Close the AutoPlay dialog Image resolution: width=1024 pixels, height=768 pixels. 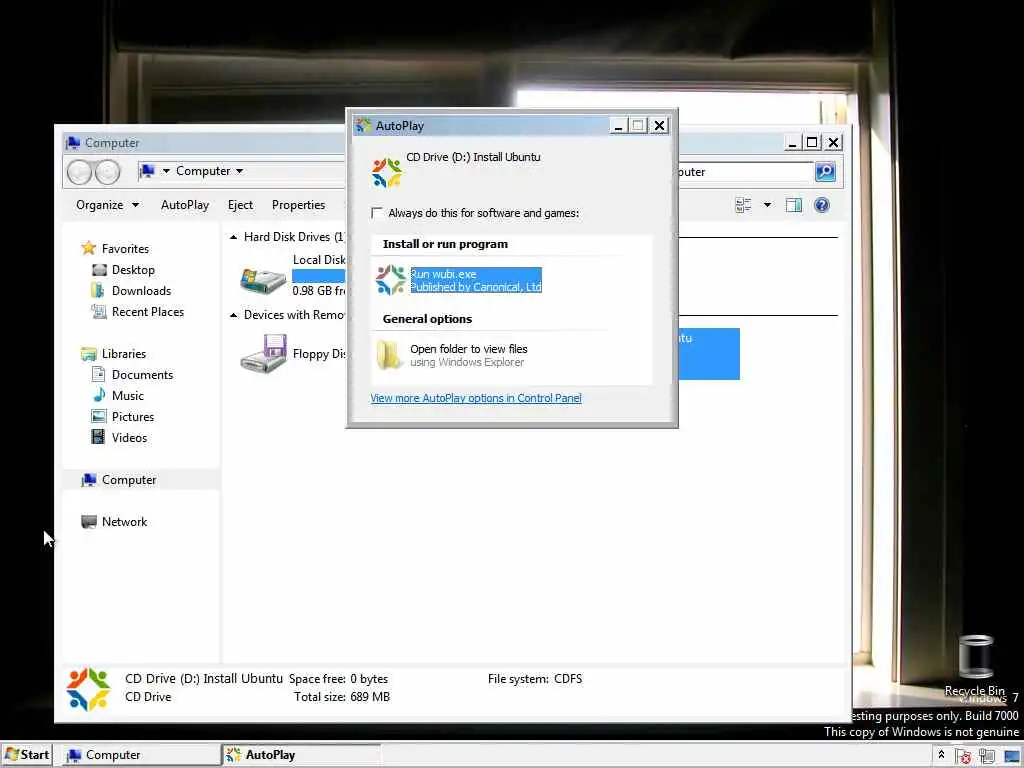click(660, 125)
